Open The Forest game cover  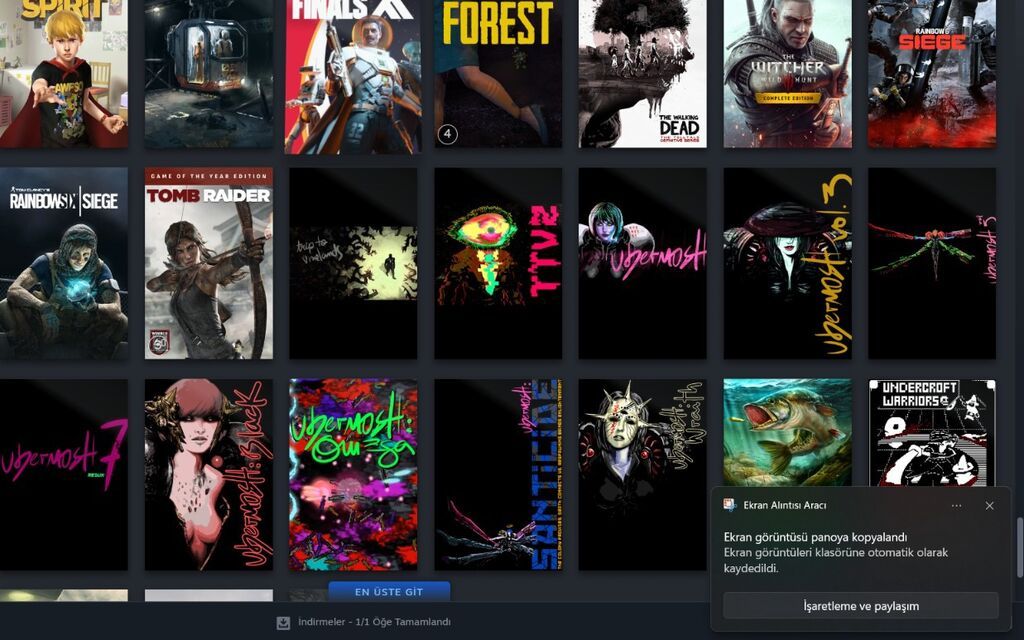pos(498,73)
